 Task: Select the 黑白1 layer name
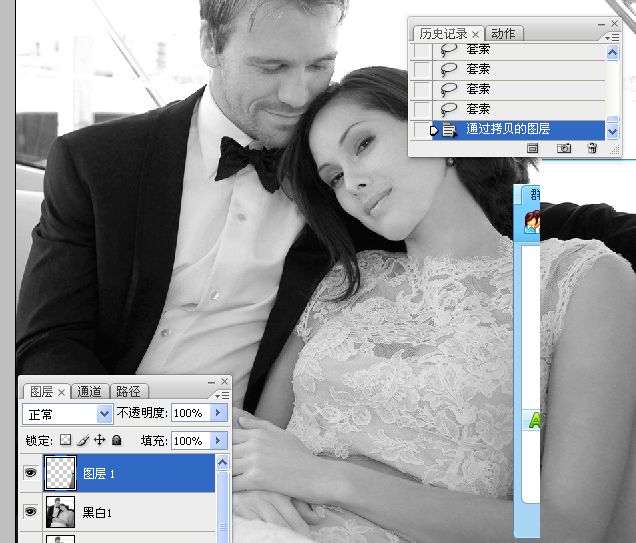pos(97,513)
